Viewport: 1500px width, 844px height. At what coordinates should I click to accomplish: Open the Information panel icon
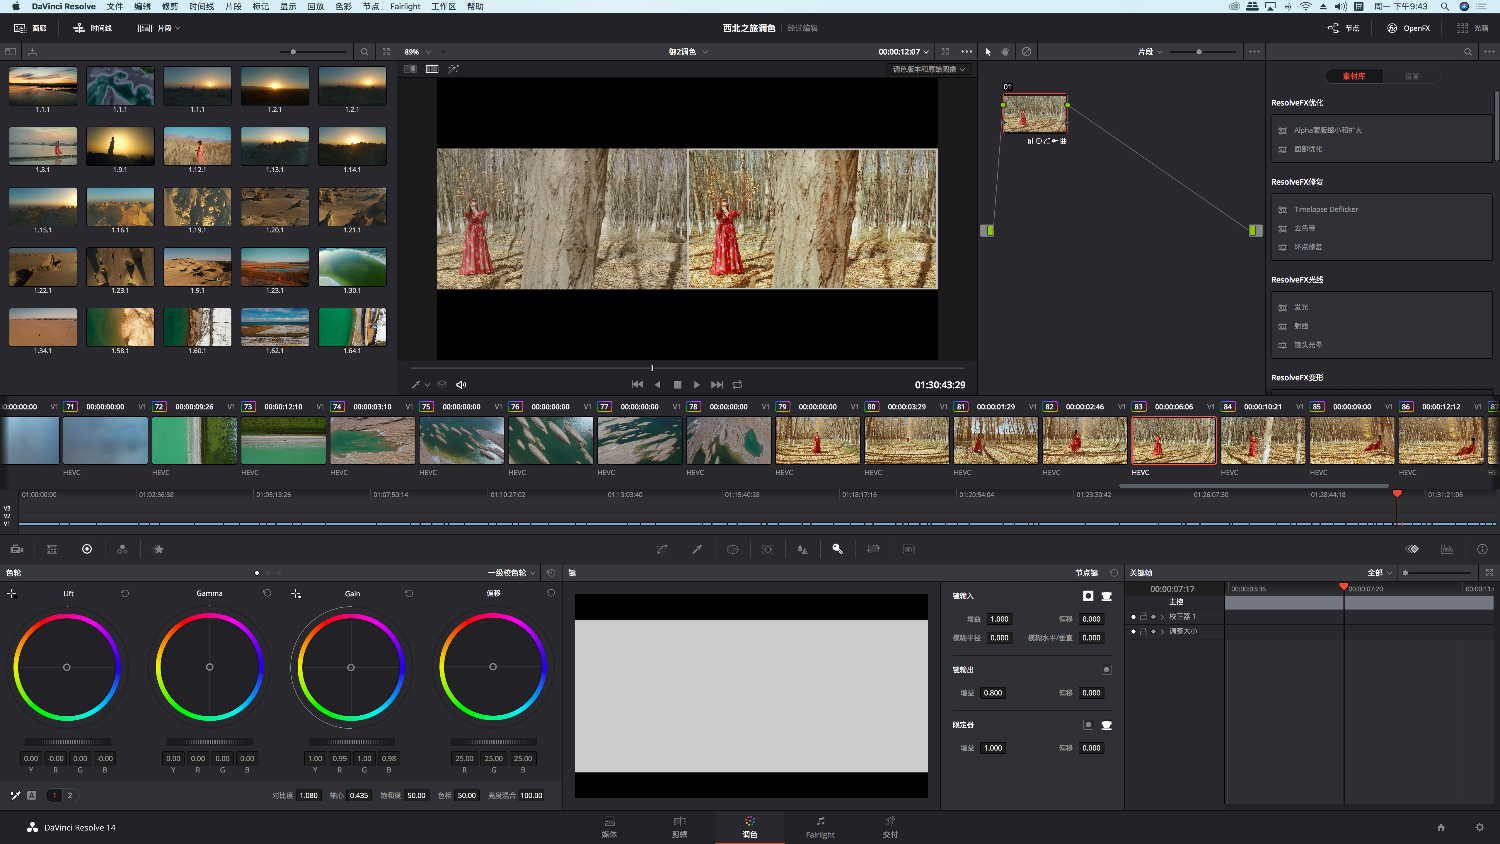[x=1482, y=549]
